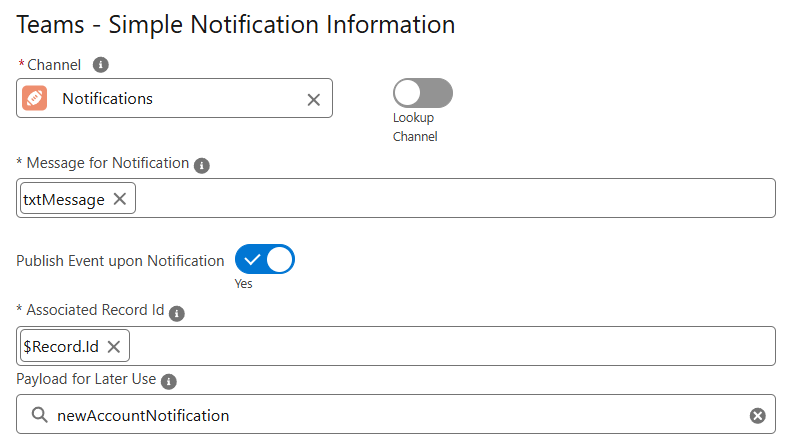Remove the $Record.Id pill
786x440 pixels.
(114, 346)
